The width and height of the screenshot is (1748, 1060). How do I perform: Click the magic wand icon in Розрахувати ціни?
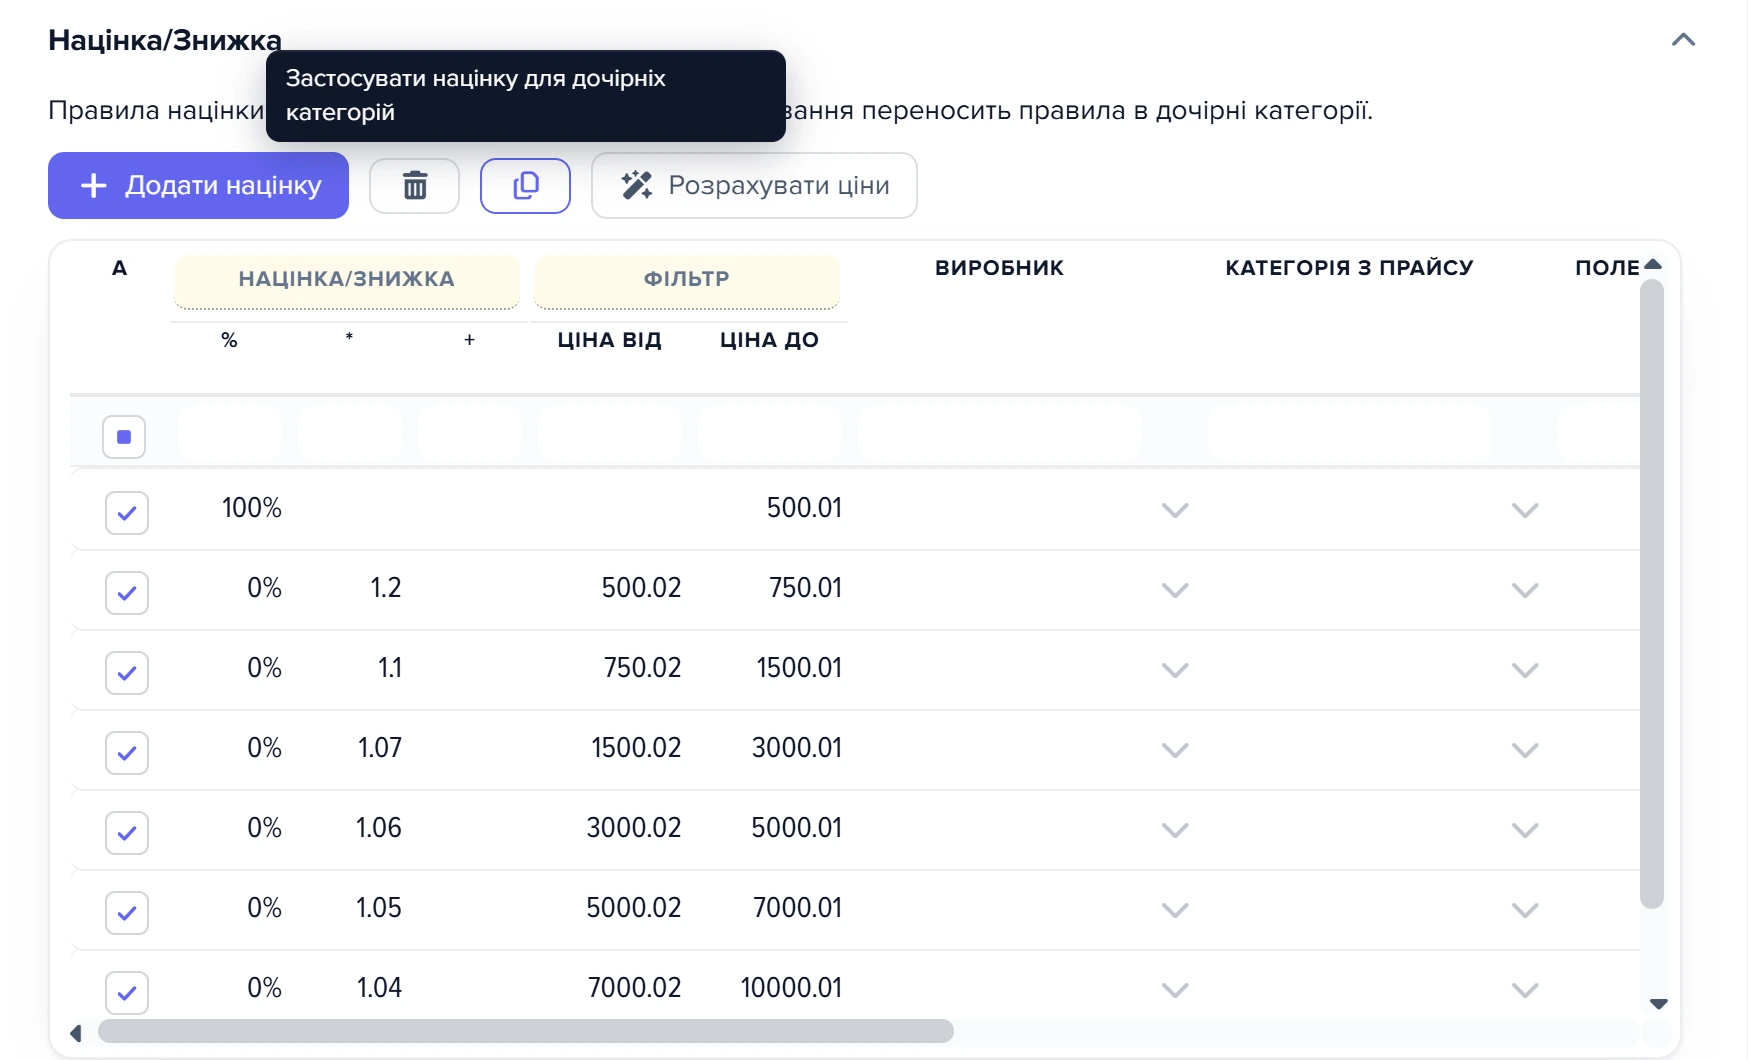pos(637,185)
